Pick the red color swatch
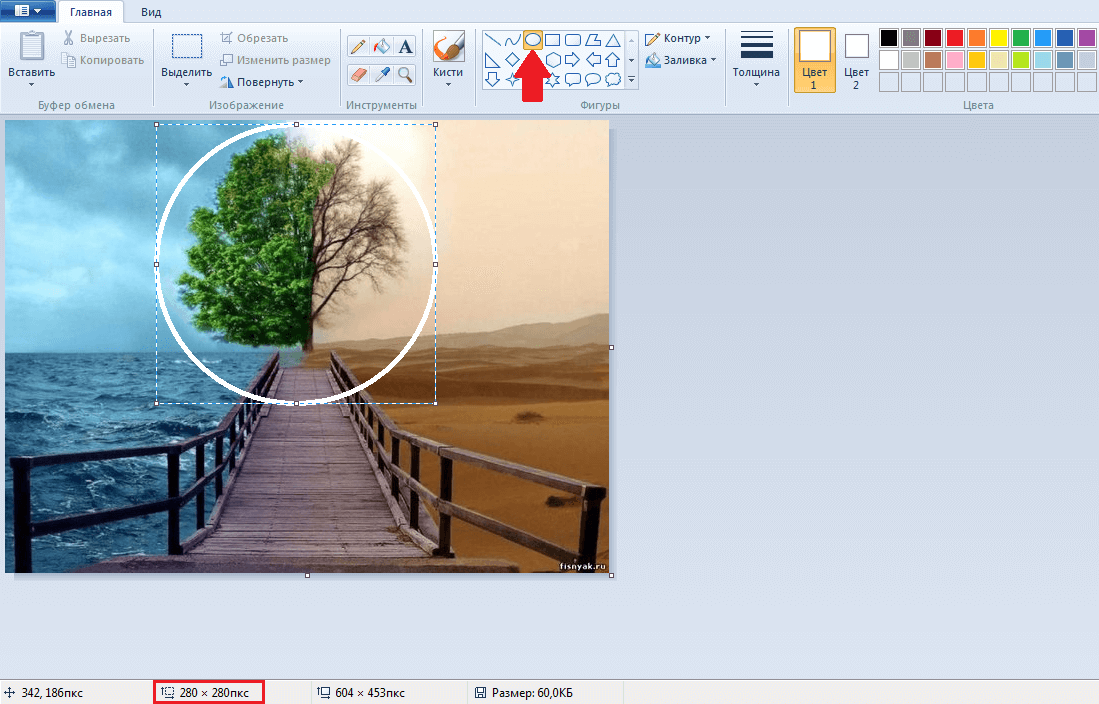Viewport: 1099px width, 704px height. point(954,38)
